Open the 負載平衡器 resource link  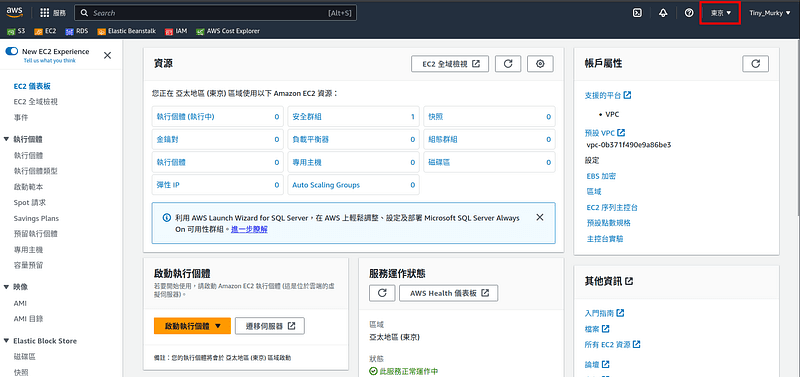click(311, 139)
